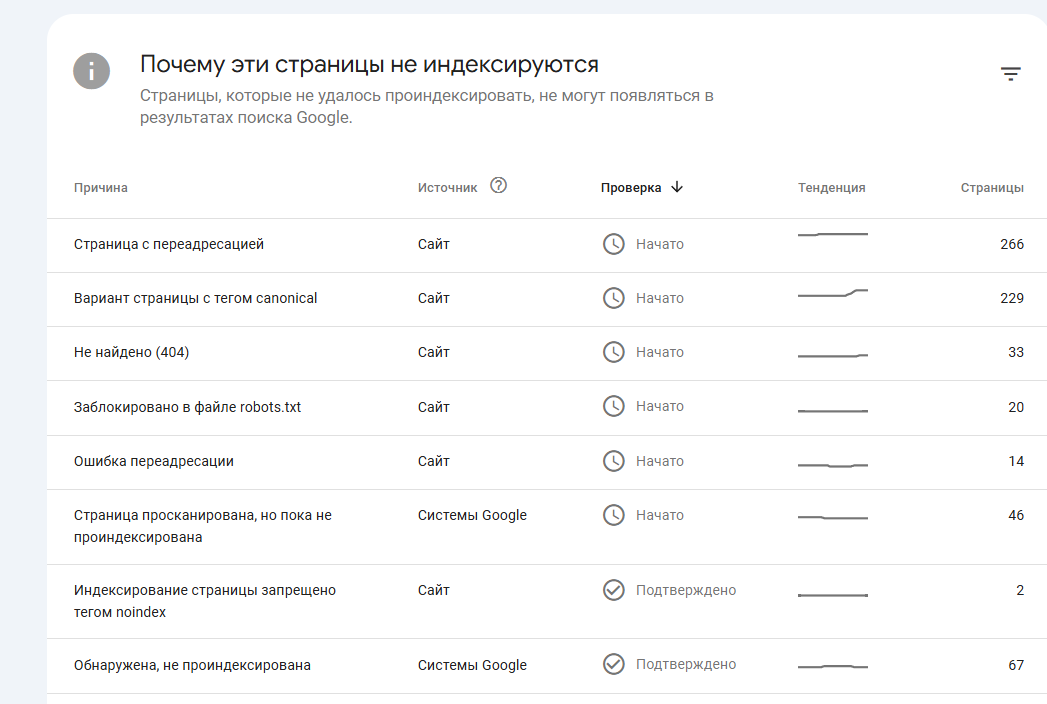Viewport: 1047px width, 704px height.
Task: Click the info icon beside the heading
Action: tap(91, 71)
